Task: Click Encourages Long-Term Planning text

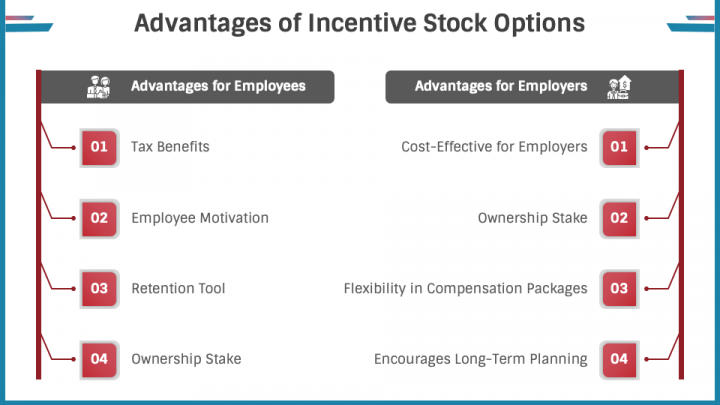Action: (481, 359)
